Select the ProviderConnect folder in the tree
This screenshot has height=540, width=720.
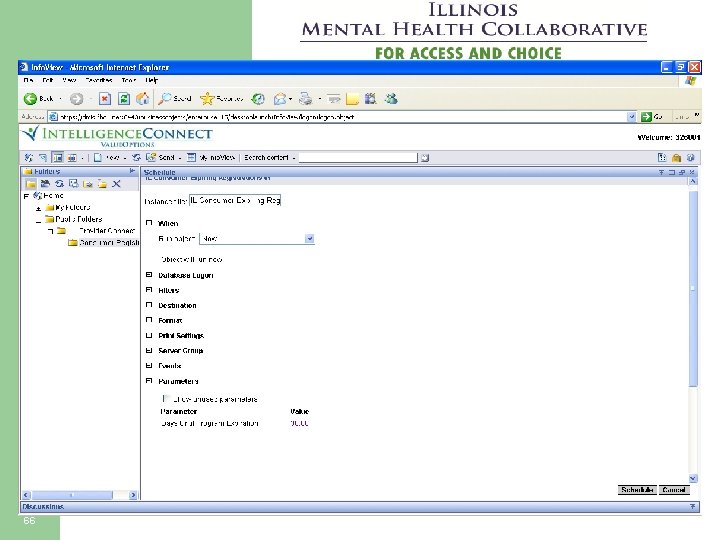(107, 231)
